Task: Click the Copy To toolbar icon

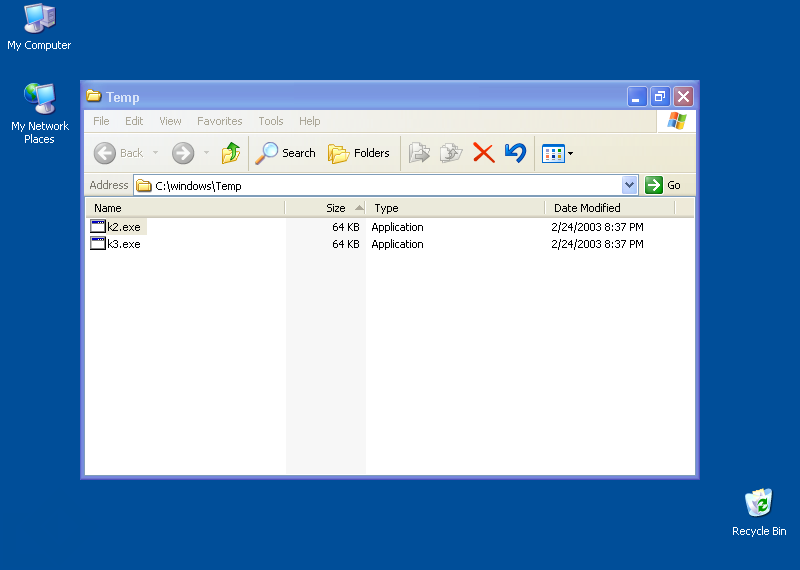Action: click(451, 153)
